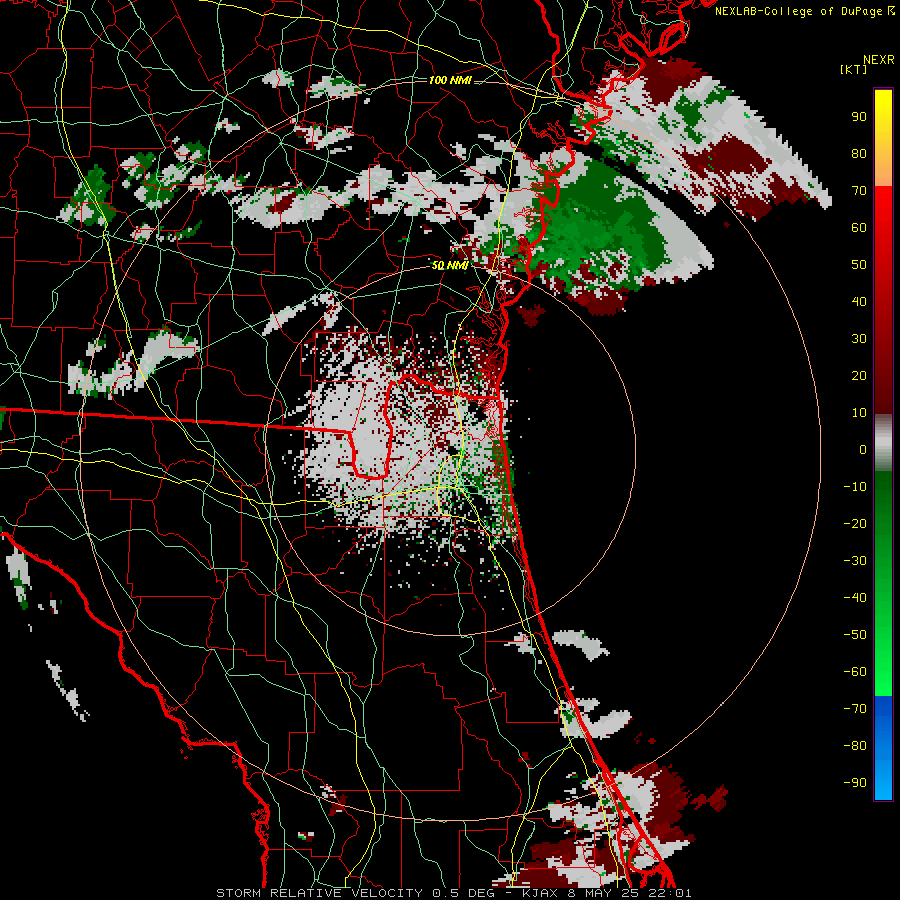The height and width of the screenshot is (900, 900).
Task: Click the 80 value on the velocity scale
Action: point(859,154)
